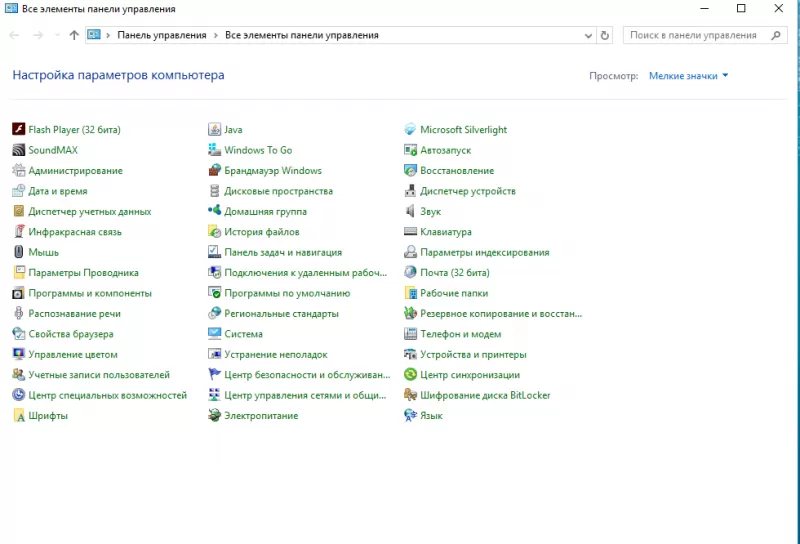Click the SoundMAX icon

18,150
